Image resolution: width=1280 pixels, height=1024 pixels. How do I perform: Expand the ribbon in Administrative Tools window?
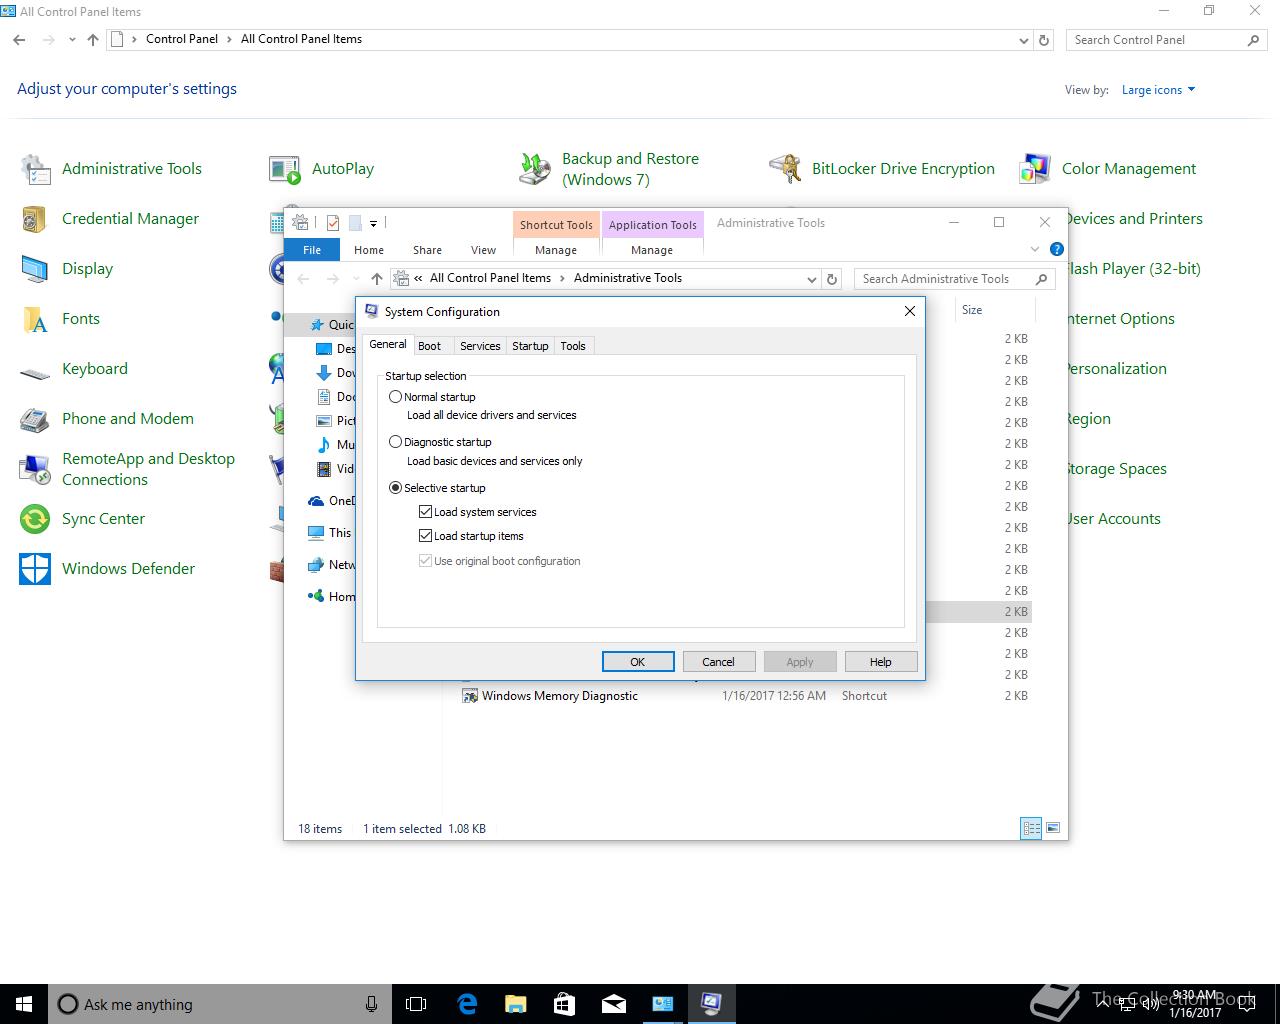1035,249
